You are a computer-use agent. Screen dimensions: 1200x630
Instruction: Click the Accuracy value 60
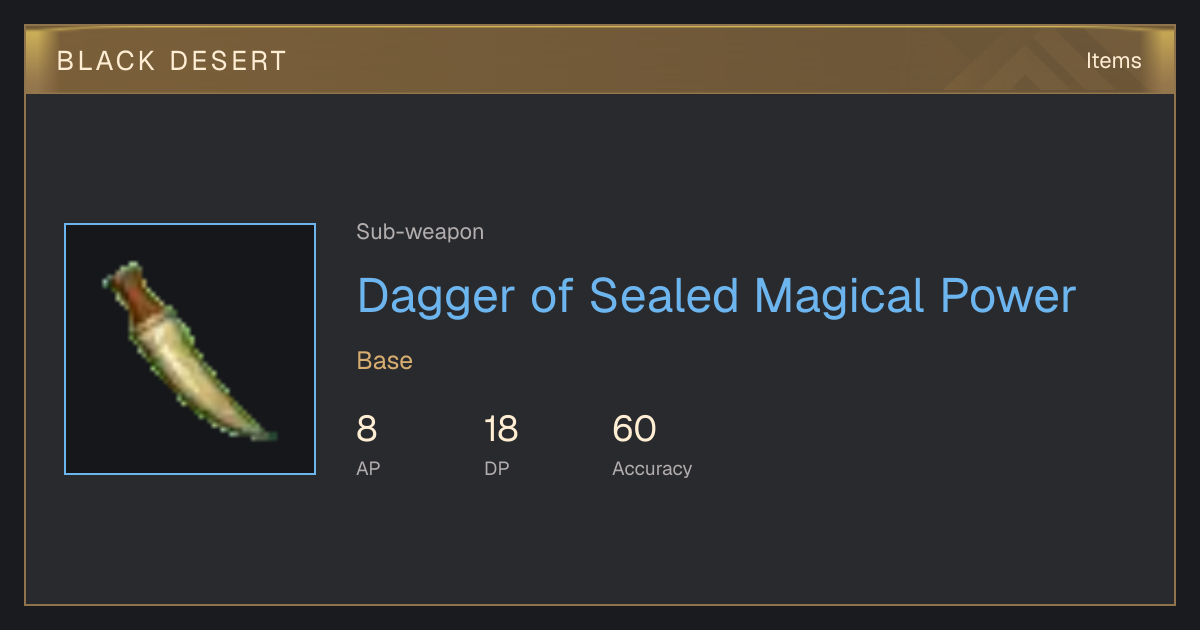[634, 429]
